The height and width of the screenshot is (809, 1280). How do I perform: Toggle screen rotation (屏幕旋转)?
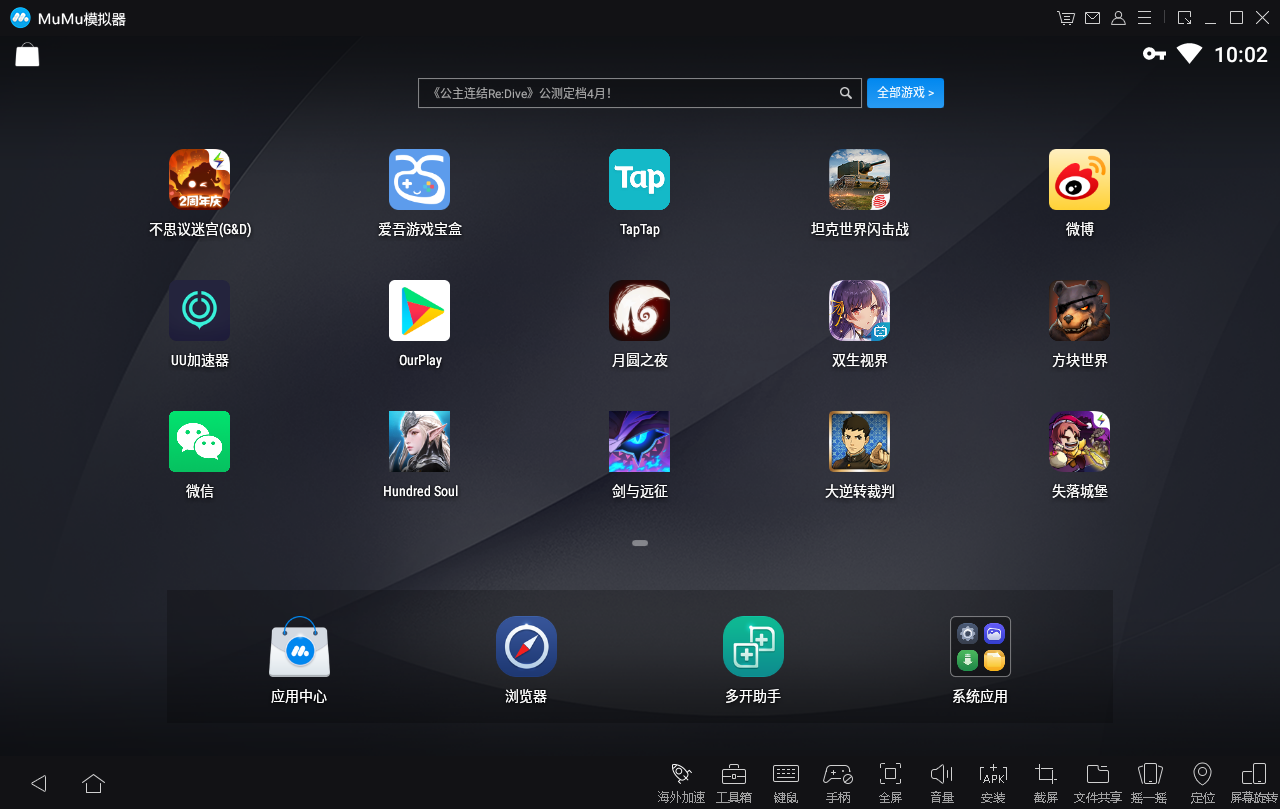[x=1253, y=781]
